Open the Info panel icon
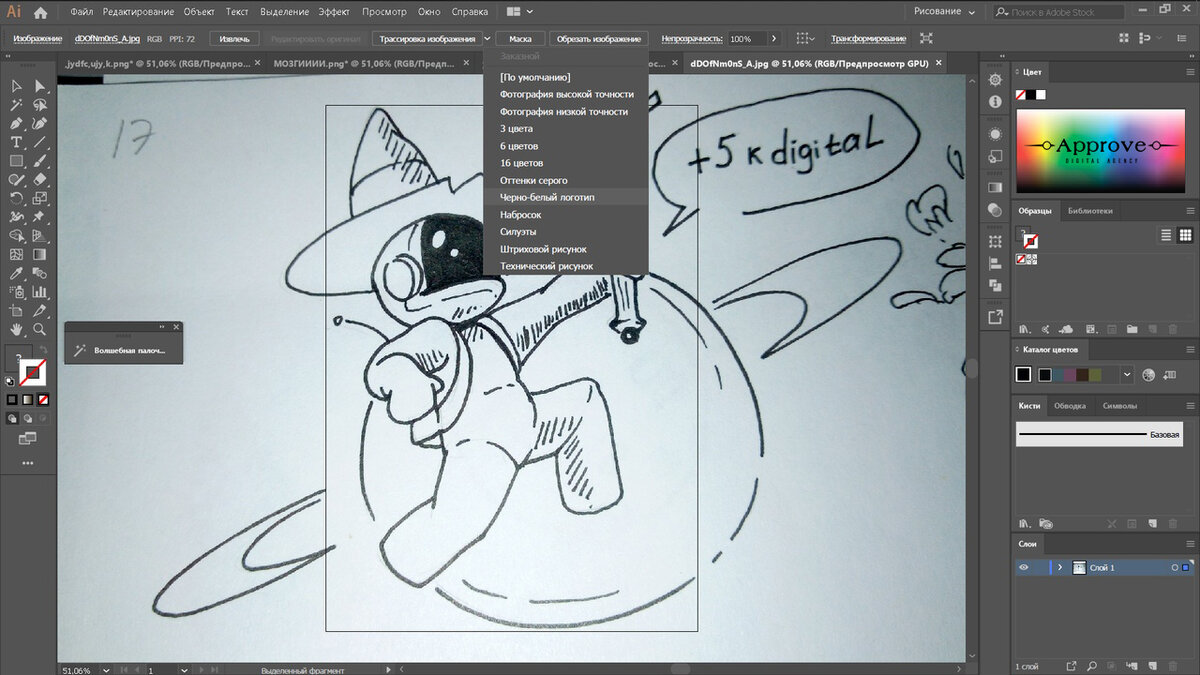This screenshot has height=675, width=1200. (x=995, y=102)
